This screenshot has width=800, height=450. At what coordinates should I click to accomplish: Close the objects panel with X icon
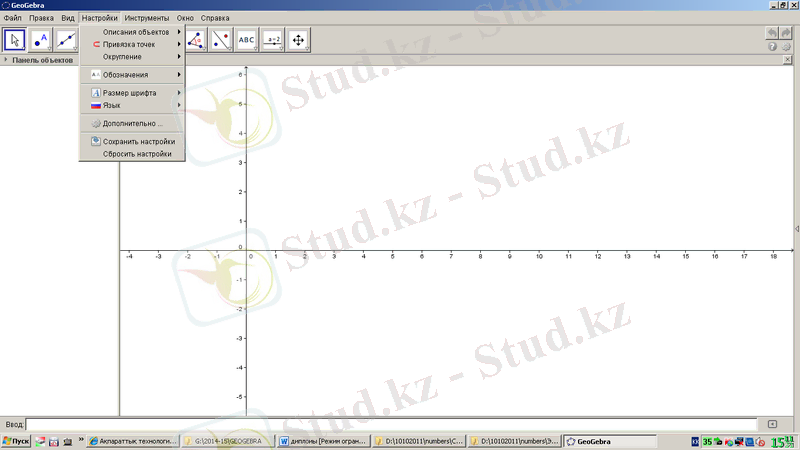coord(787,60)
